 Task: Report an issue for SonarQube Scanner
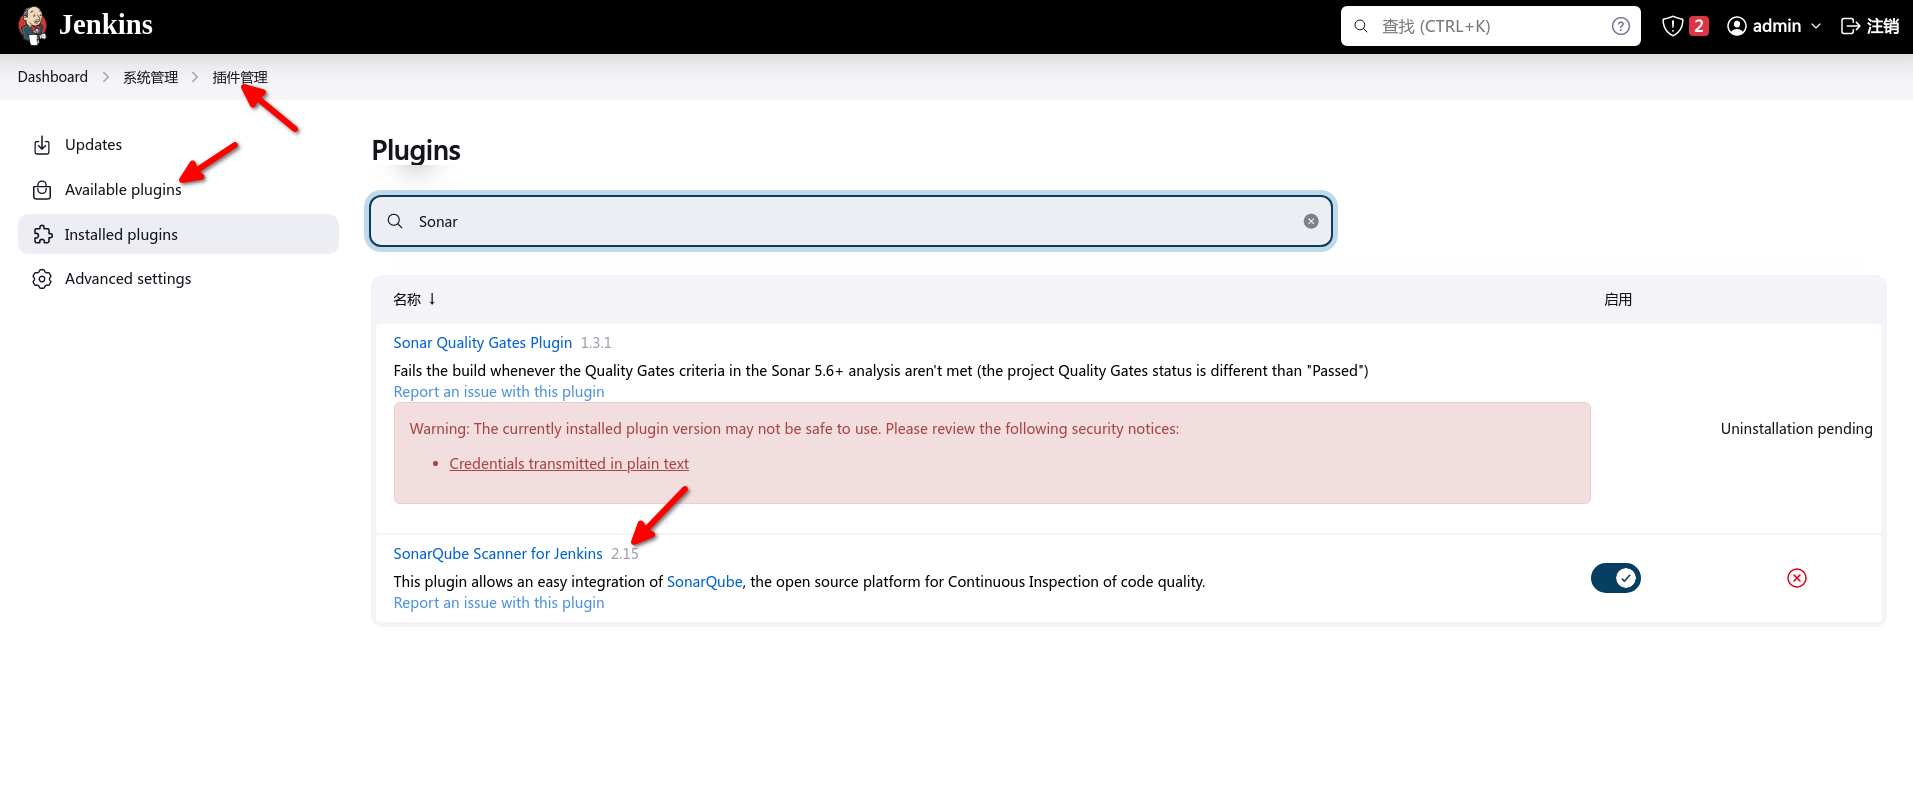pos(499,603)
